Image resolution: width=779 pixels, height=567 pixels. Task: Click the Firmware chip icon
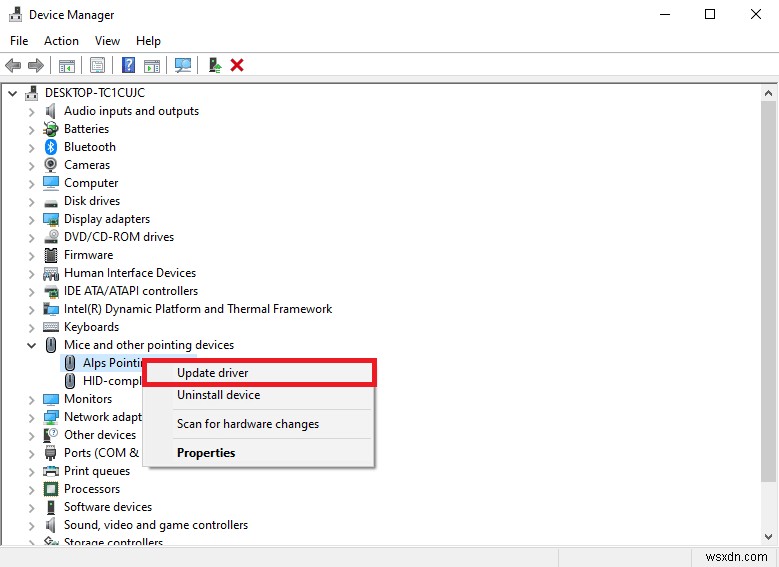point(51,255)
